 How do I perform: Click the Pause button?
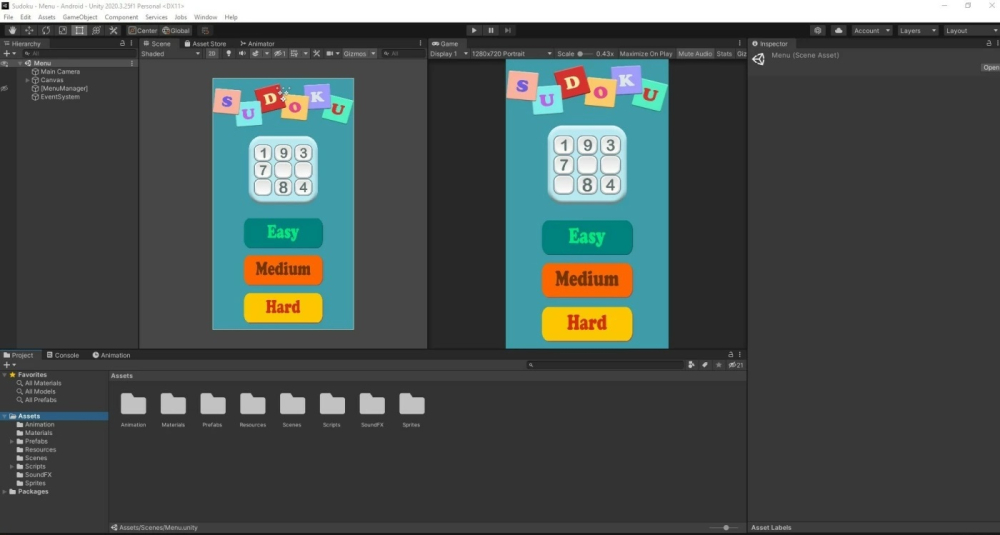(491, 30)
